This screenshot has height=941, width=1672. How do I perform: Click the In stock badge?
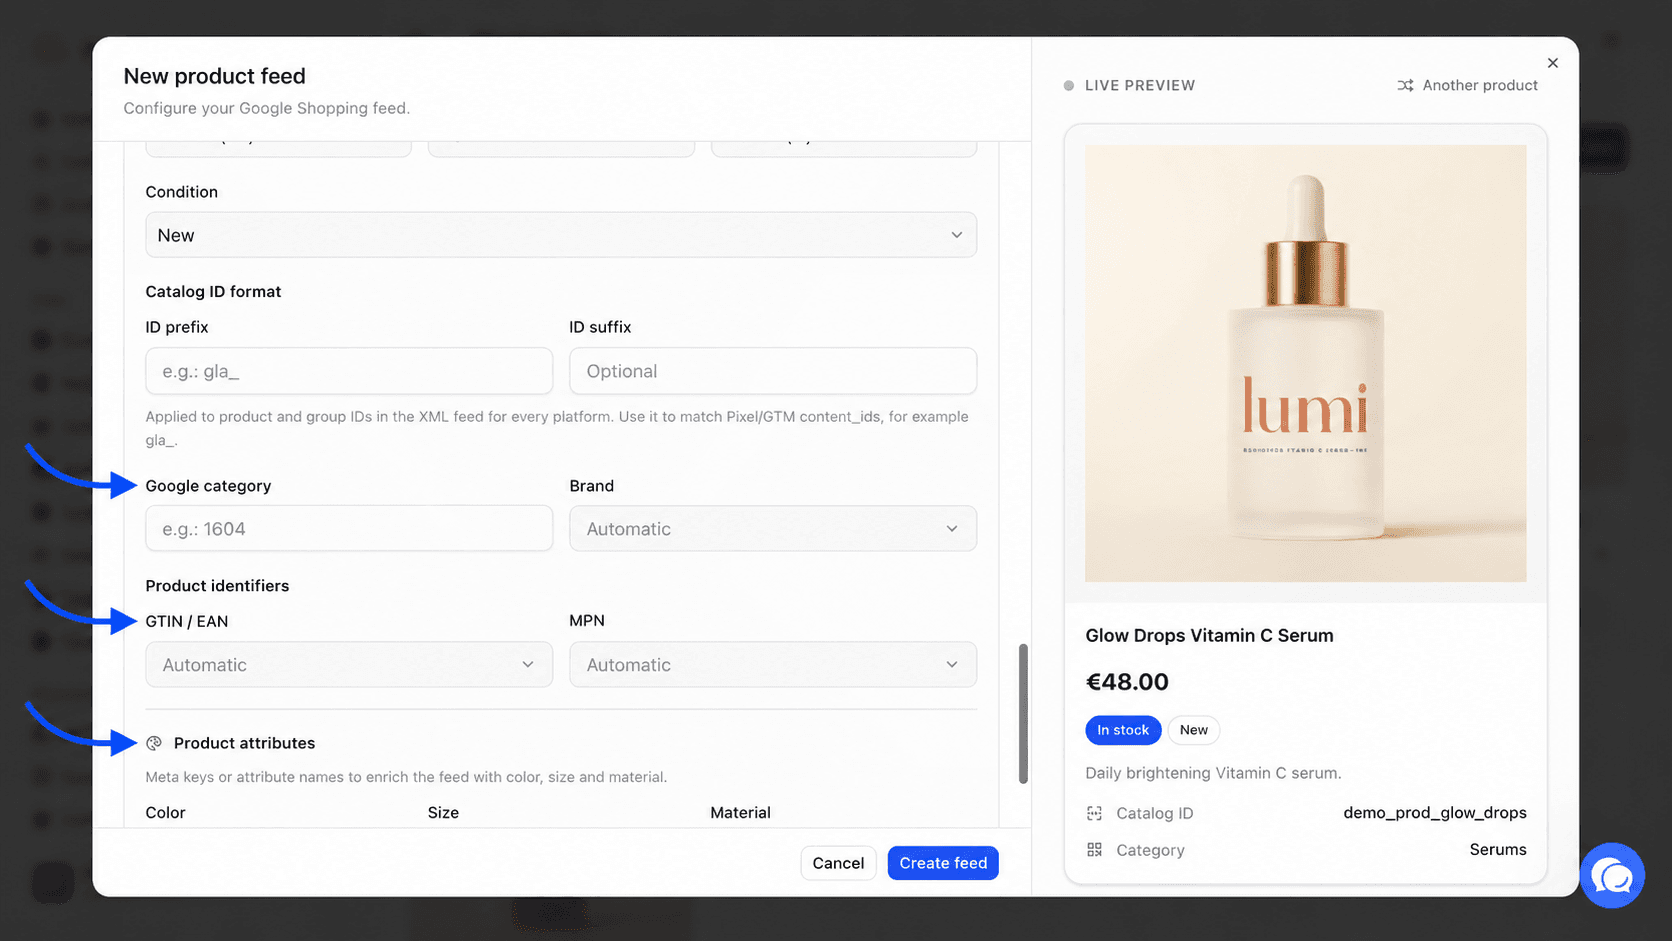coord(1123,730)
